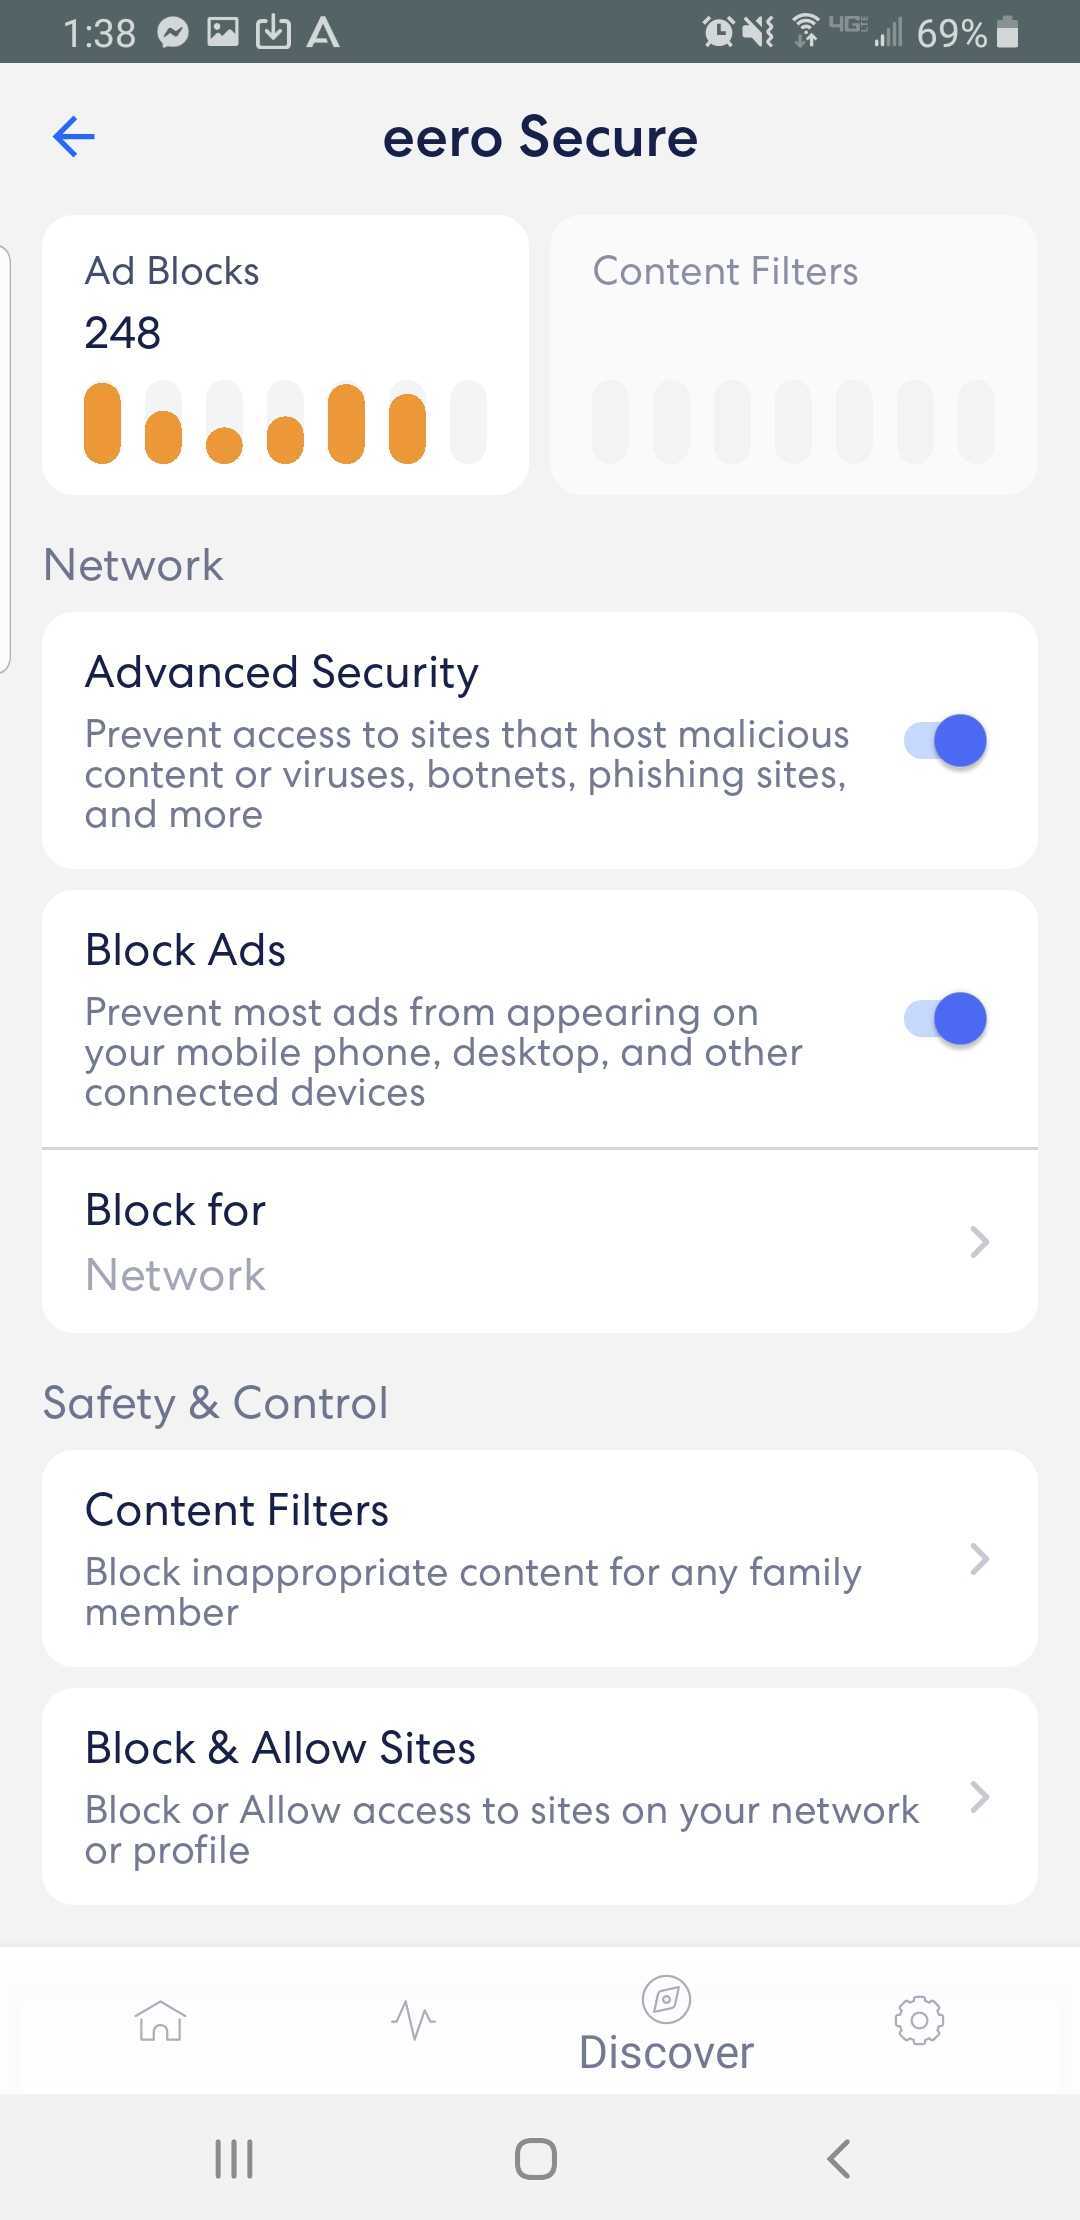Open the Home tab icon

pos(160,2020)
